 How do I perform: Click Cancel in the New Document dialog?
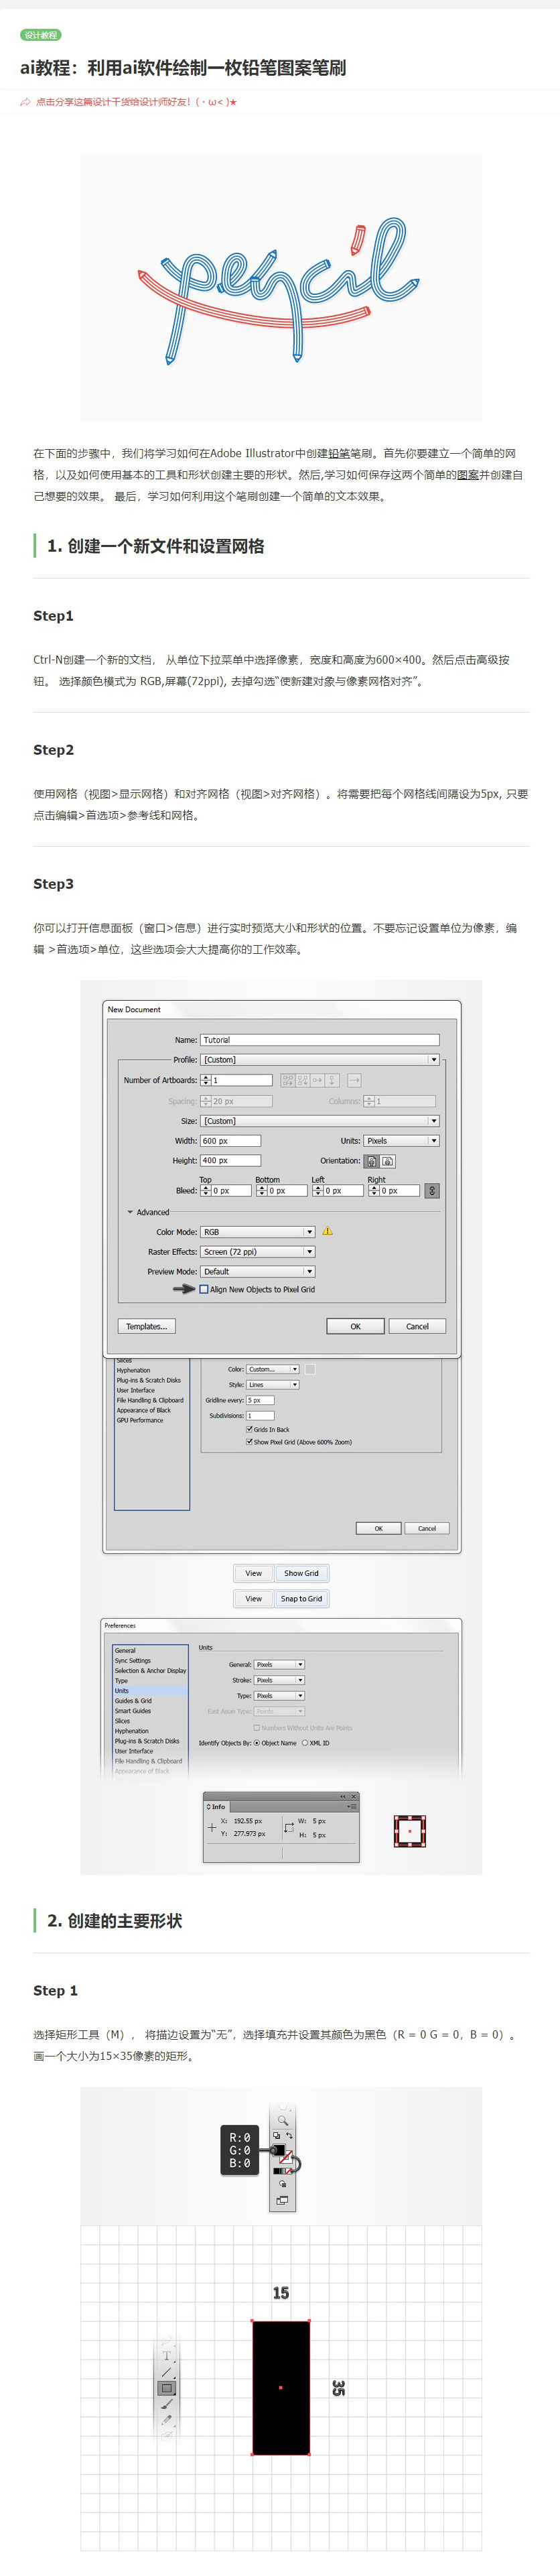coord(417,1326)
